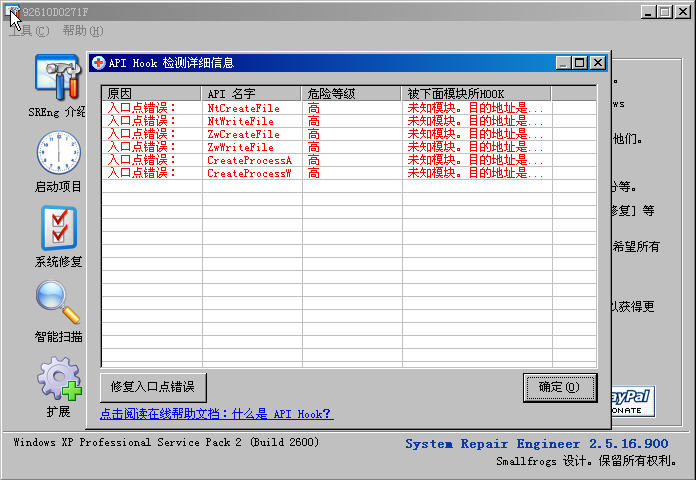Select the CreateProcessA row
This screenshot has width=696, height=480.
349,160
